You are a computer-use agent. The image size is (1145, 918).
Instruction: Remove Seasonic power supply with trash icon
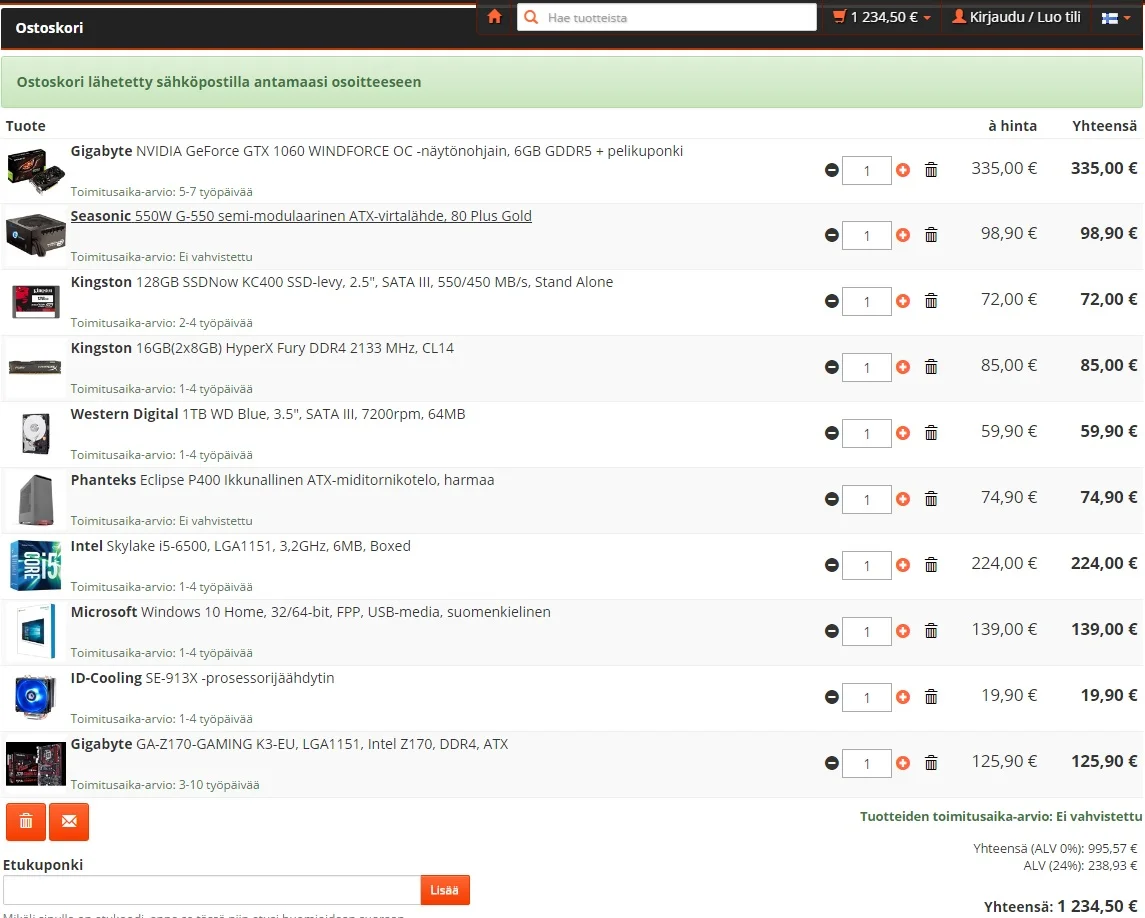pyautogui.click(x=931, y=236)
